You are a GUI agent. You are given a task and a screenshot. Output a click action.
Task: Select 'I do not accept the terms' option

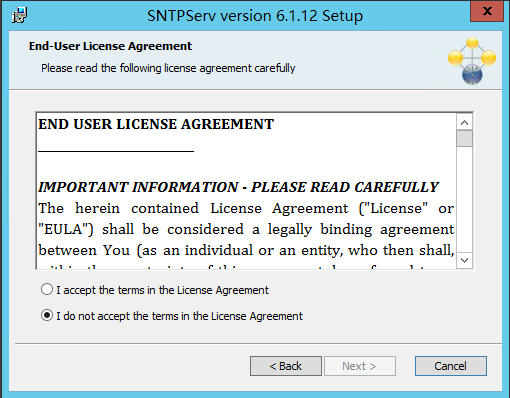point(47,315)
